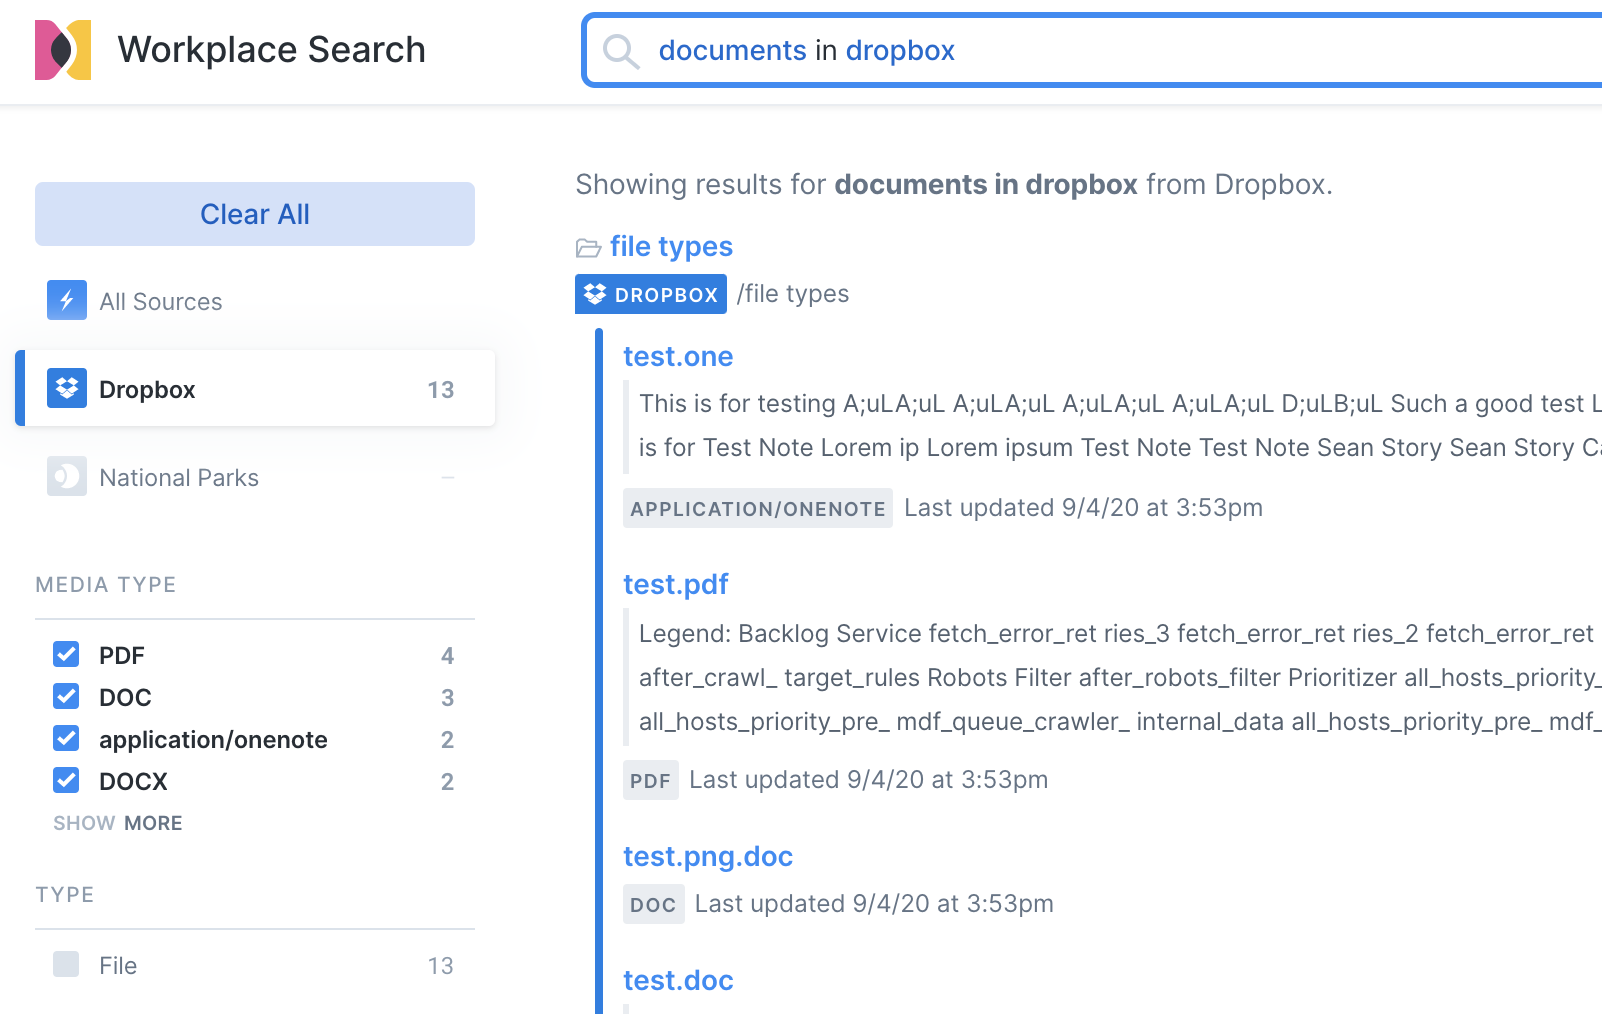This screenshot has width=1602, height=1014.
Task: Click the All Sources lightning bolt icon
Action: click(x=67, y=300)
